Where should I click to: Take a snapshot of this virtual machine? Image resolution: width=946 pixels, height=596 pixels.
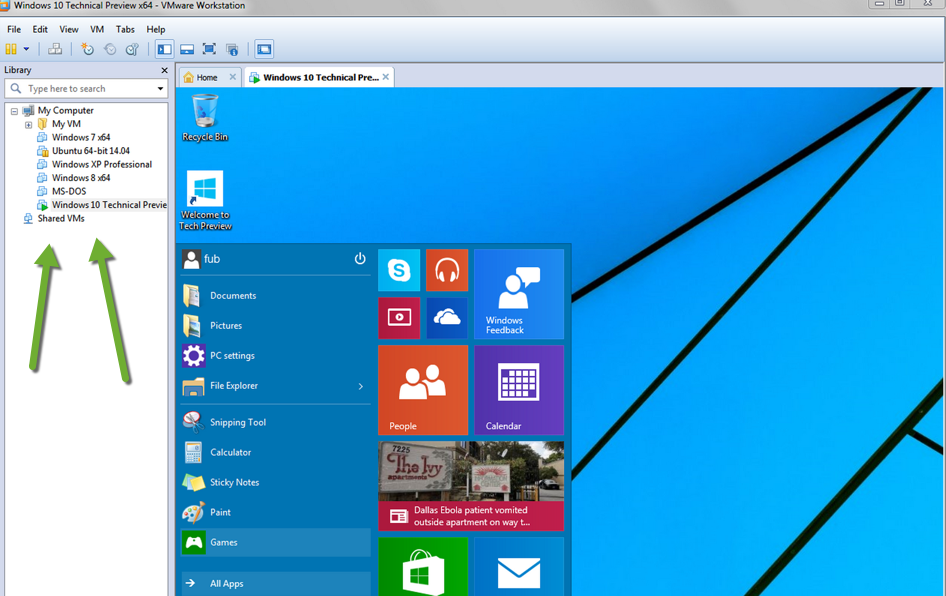pyautogui.click(x=87, y=49)
